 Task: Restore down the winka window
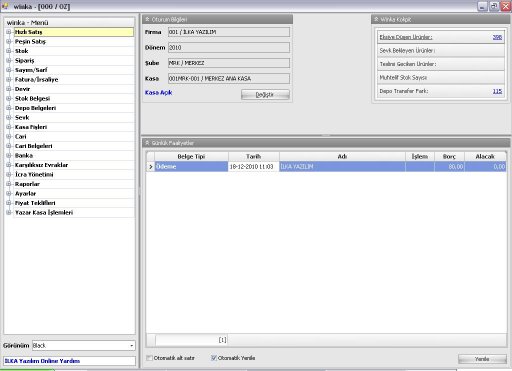[494, 6]
